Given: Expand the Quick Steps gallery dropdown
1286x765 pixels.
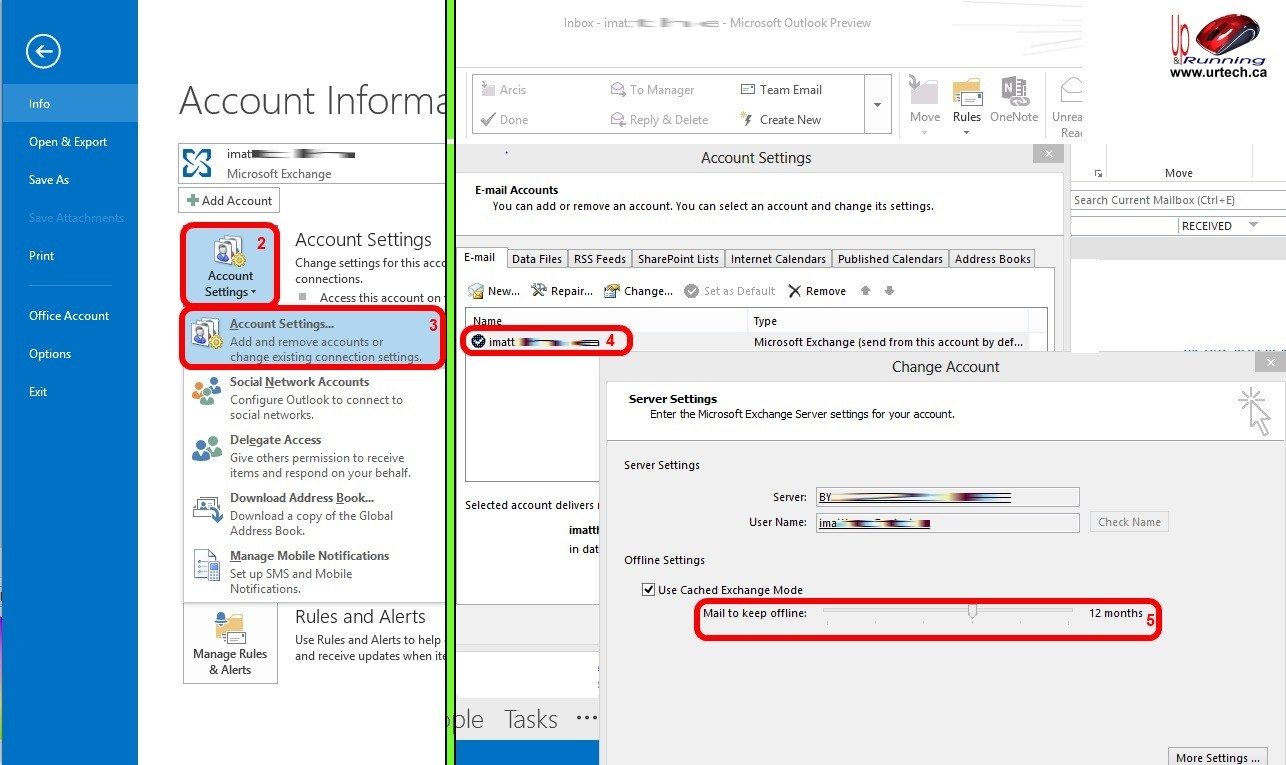Looking at the screenshot, I should click(877, 105).
